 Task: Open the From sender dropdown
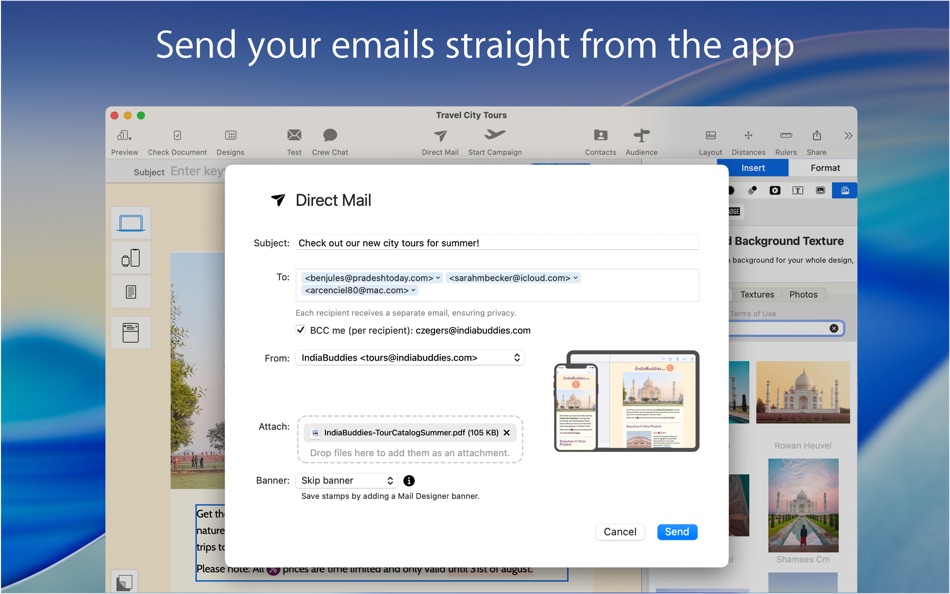point(410,358)
